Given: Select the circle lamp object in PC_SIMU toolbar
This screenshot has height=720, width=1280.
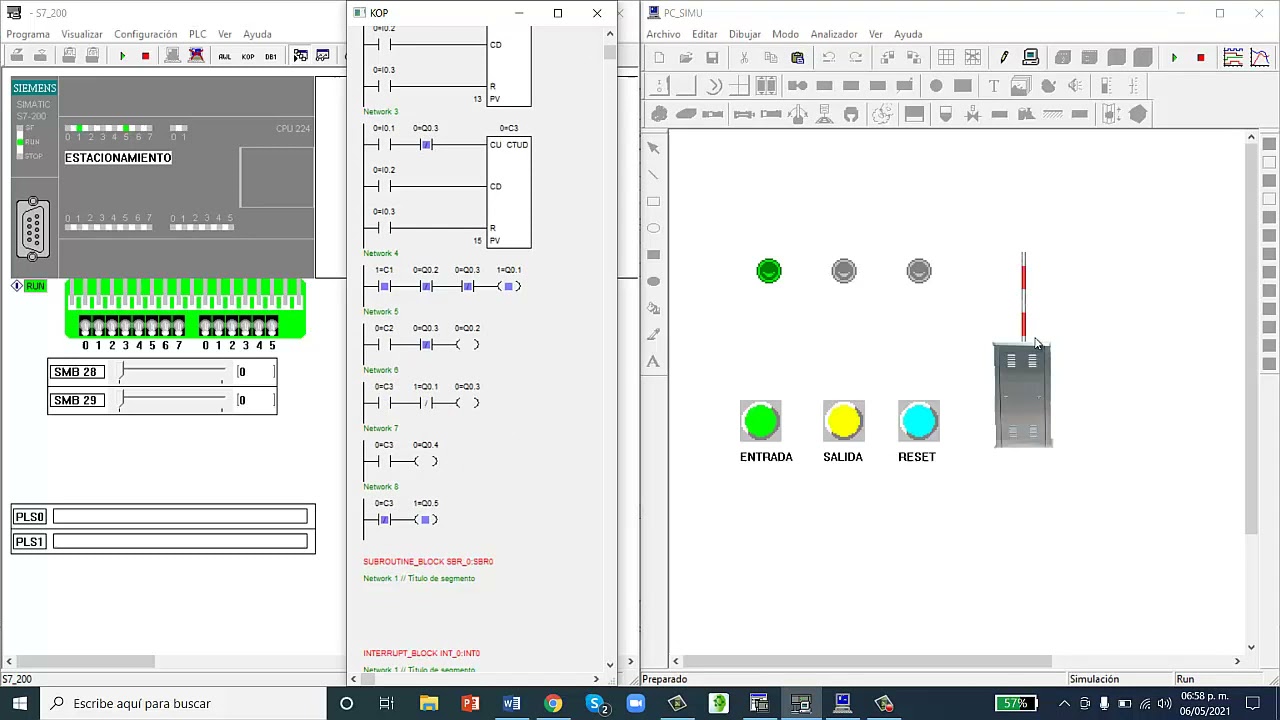Looking at the screenshot, I should pyautogui.click(x=936, y=86).
